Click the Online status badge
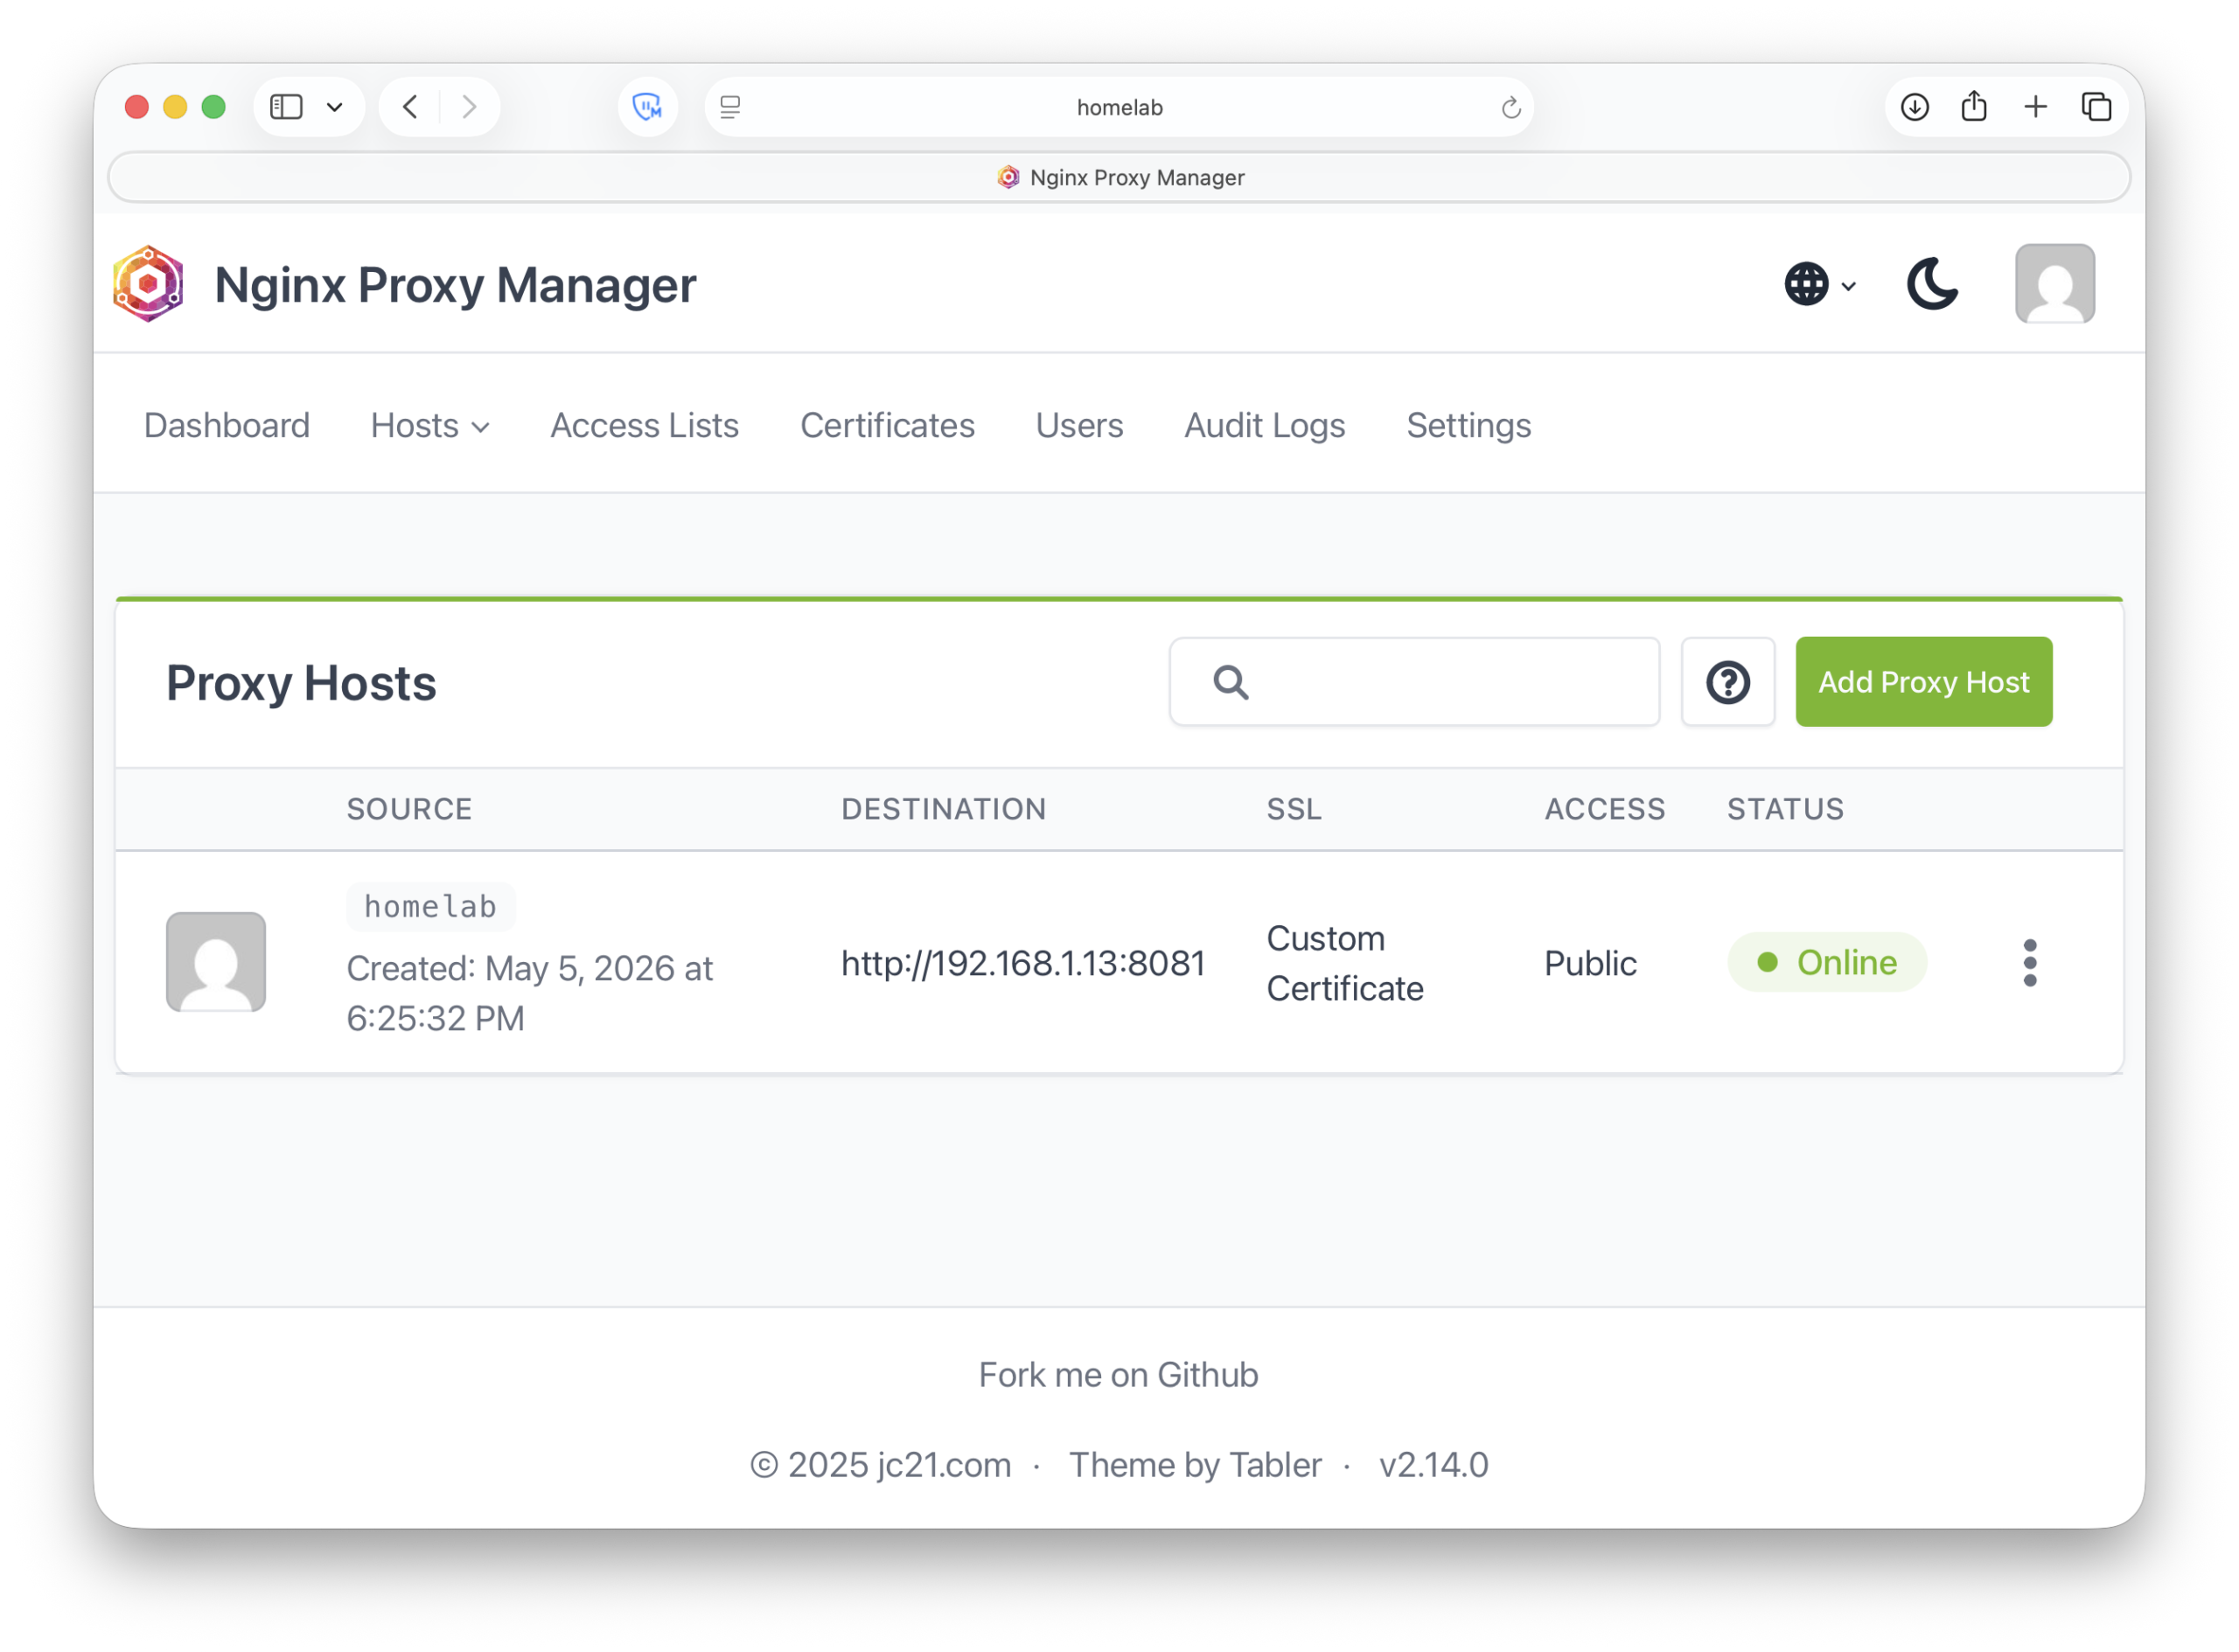Image resolution: width=2239 pixels, height=1652 pixels. coord(1827,962)
